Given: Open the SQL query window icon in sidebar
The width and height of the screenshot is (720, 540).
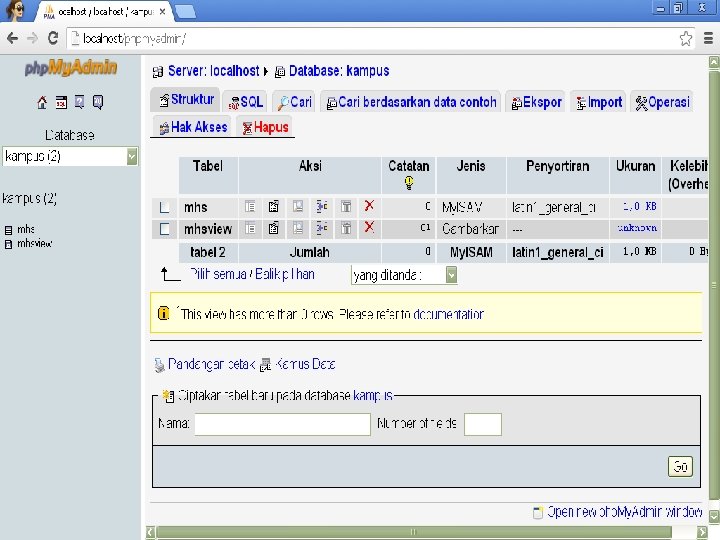Looking at the screenshot, I should 61,102.
